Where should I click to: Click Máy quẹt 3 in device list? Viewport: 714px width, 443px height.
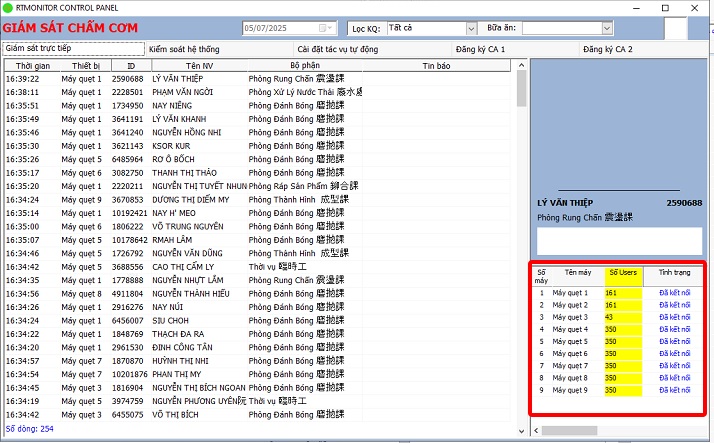click(x=570, y=317)
